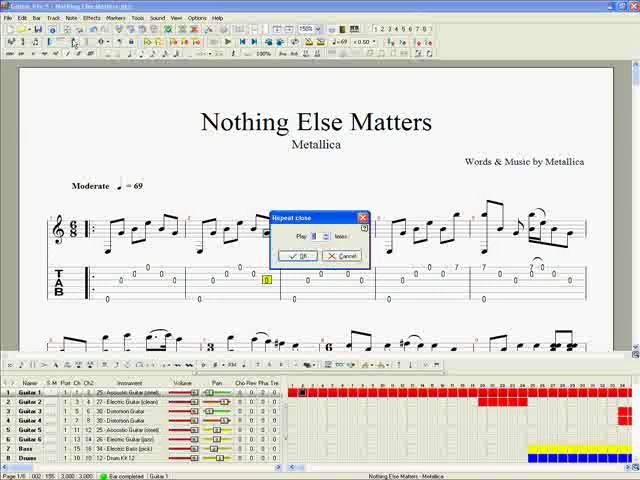This screenshot has width=640, height=480.
Task: Click the green checkmark toolbar icon
Action: click(x=168, y=29)
